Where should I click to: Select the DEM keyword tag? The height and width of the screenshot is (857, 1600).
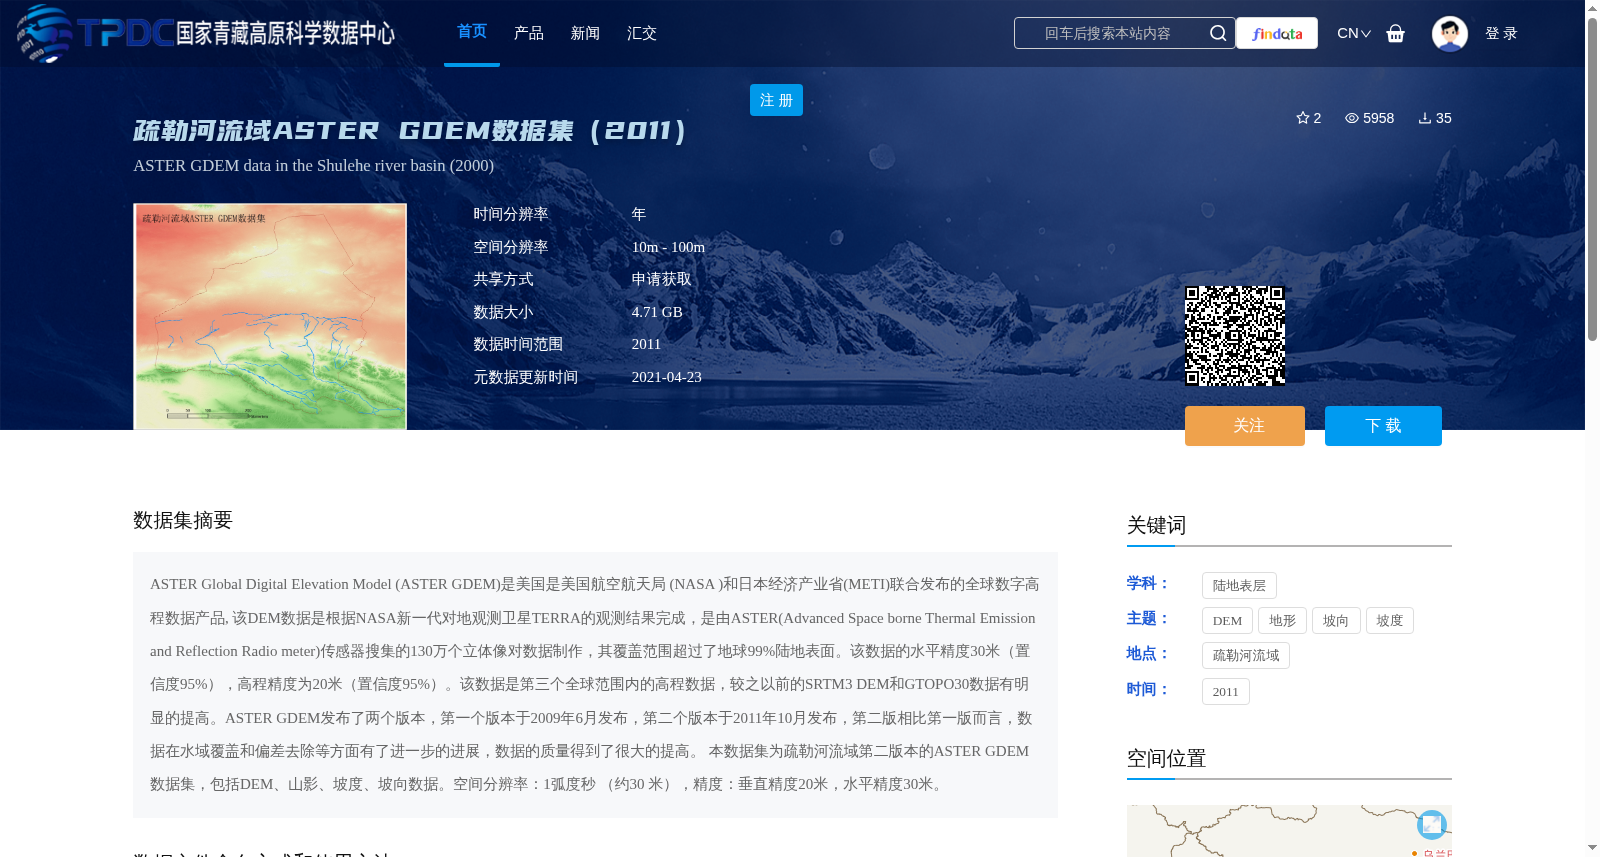(1227, 621)
